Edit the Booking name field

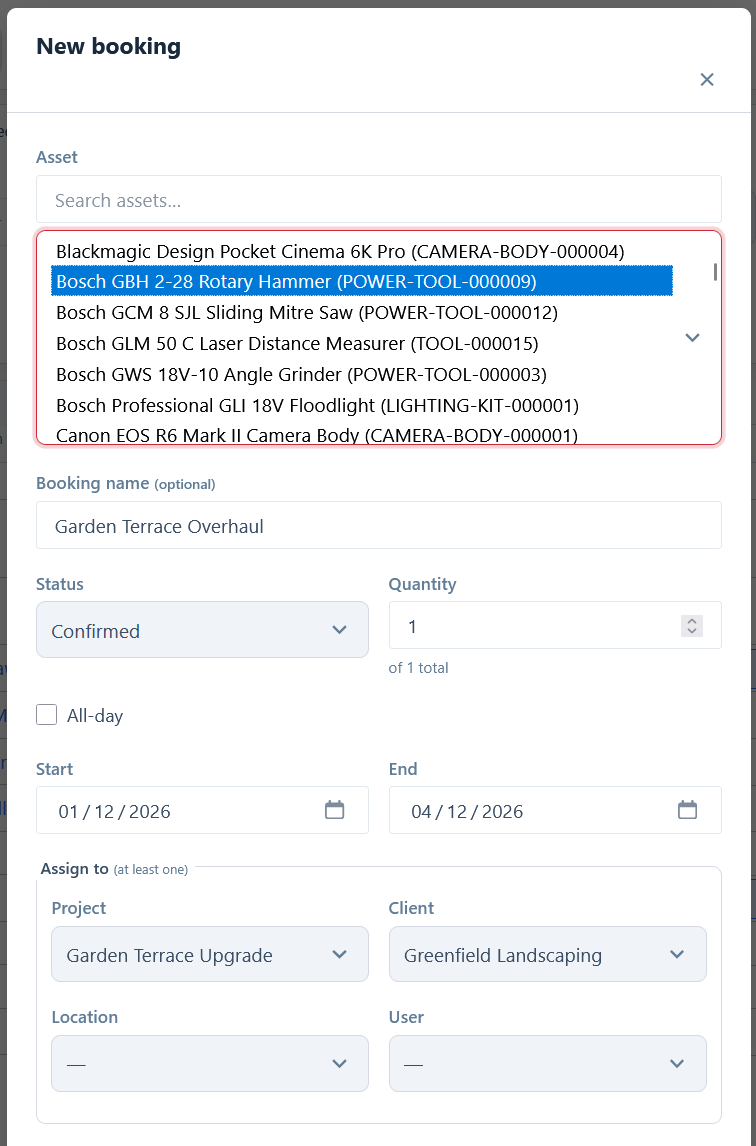379,525
